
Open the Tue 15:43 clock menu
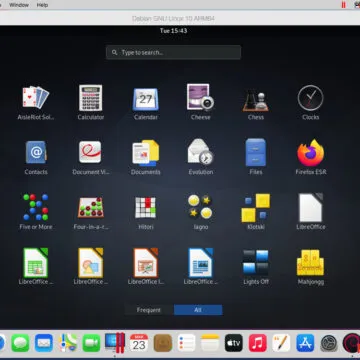(173, 31)
